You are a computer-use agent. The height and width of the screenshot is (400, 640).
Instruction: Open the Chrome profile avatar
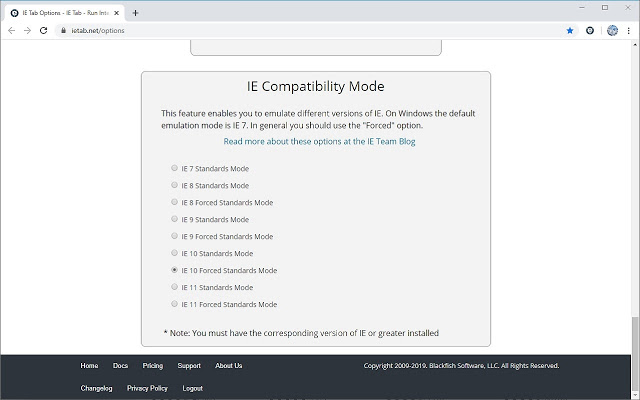(612, 31)
